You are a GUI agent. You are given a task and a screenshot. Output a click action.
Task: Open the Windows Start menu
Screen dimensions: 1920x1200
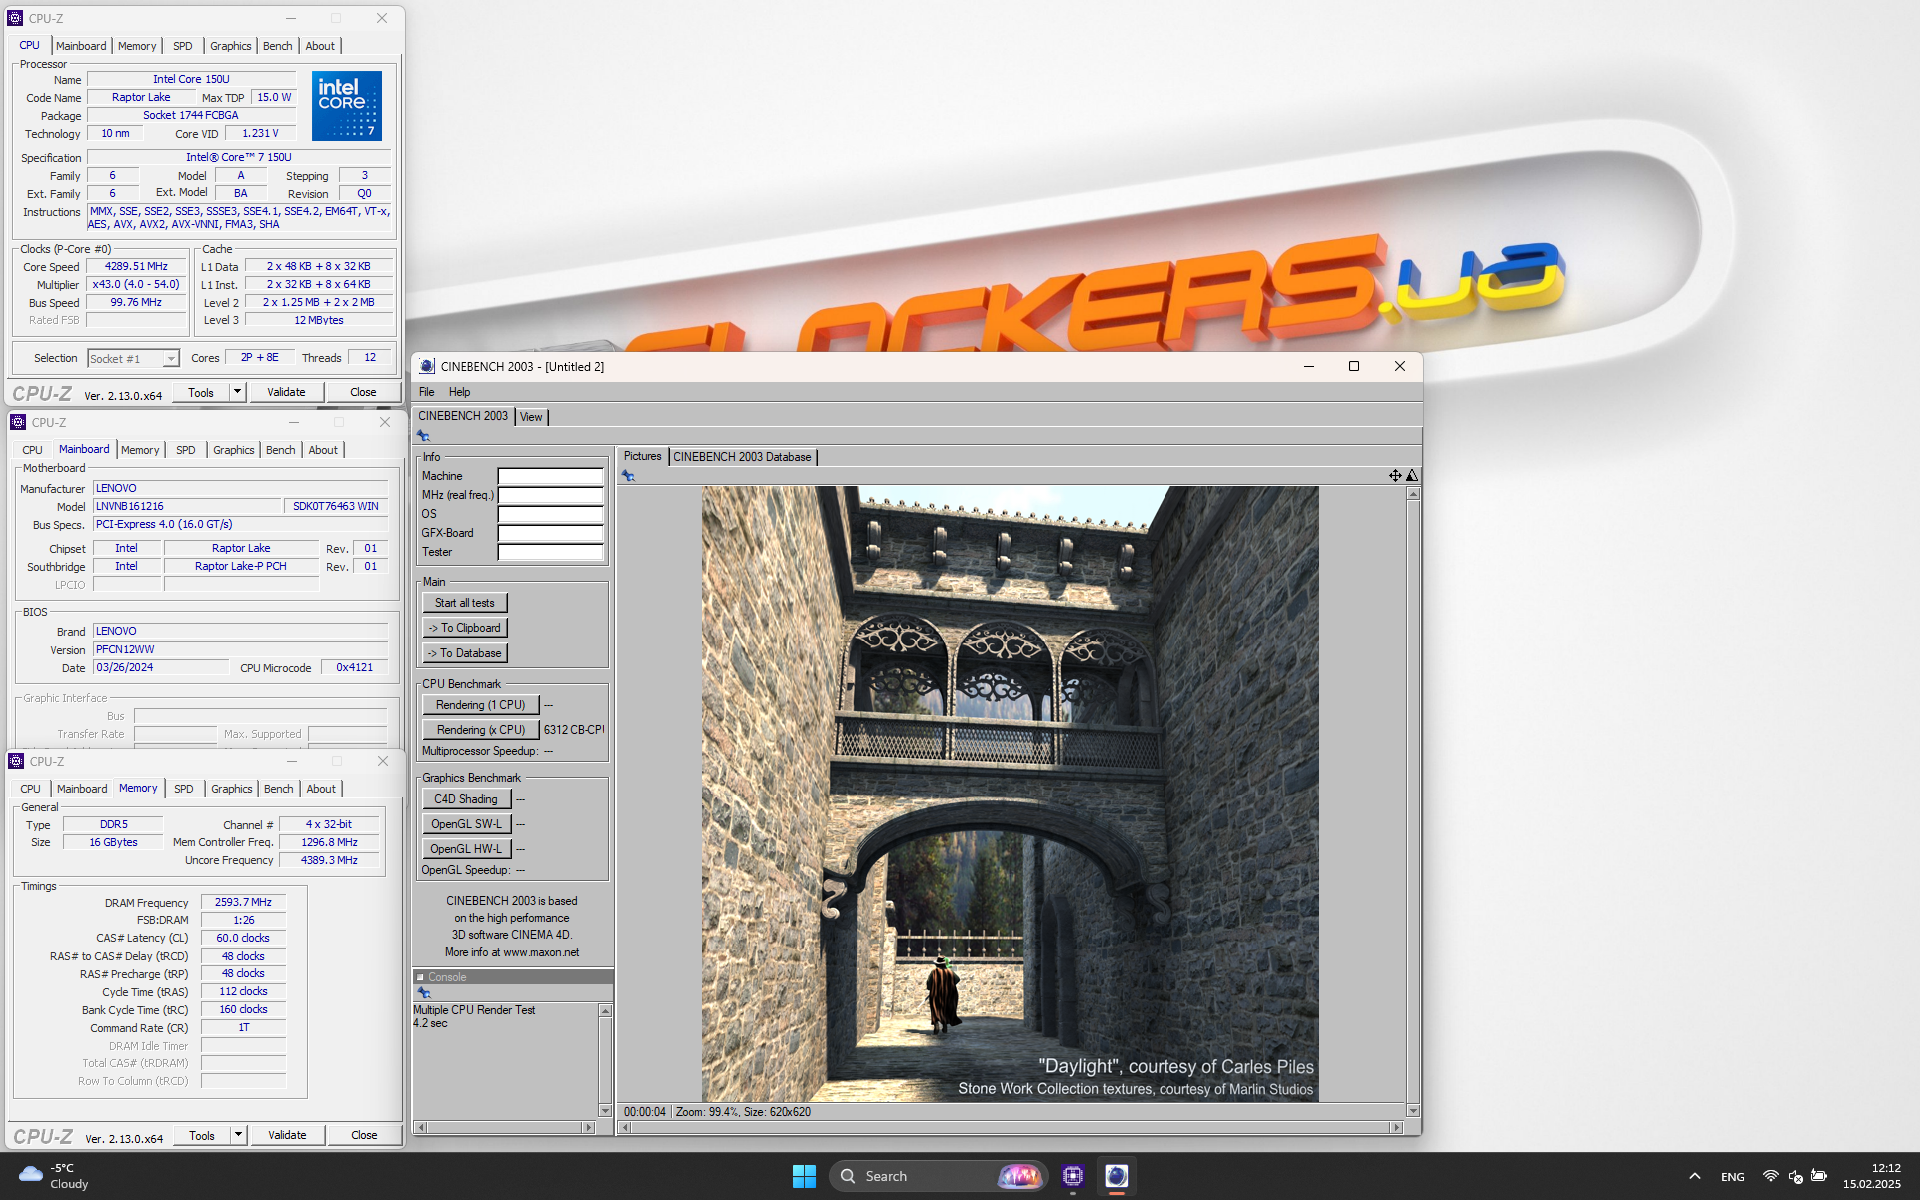pyautogui.click(x=804, y=1176)
